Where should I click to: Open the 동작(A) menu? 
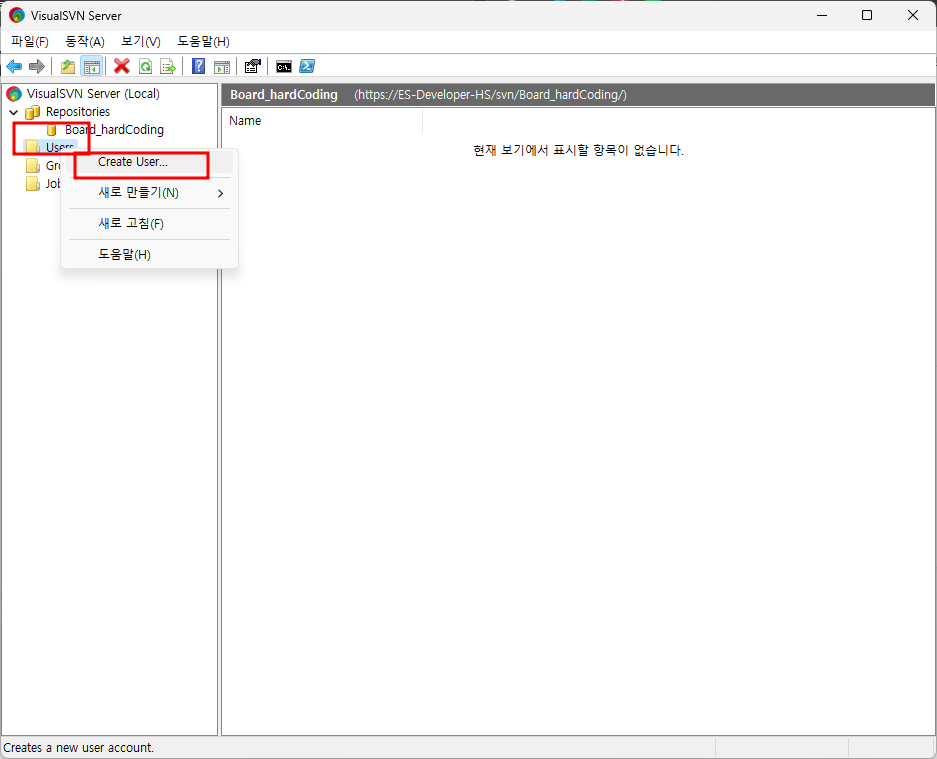coord(85,41)
